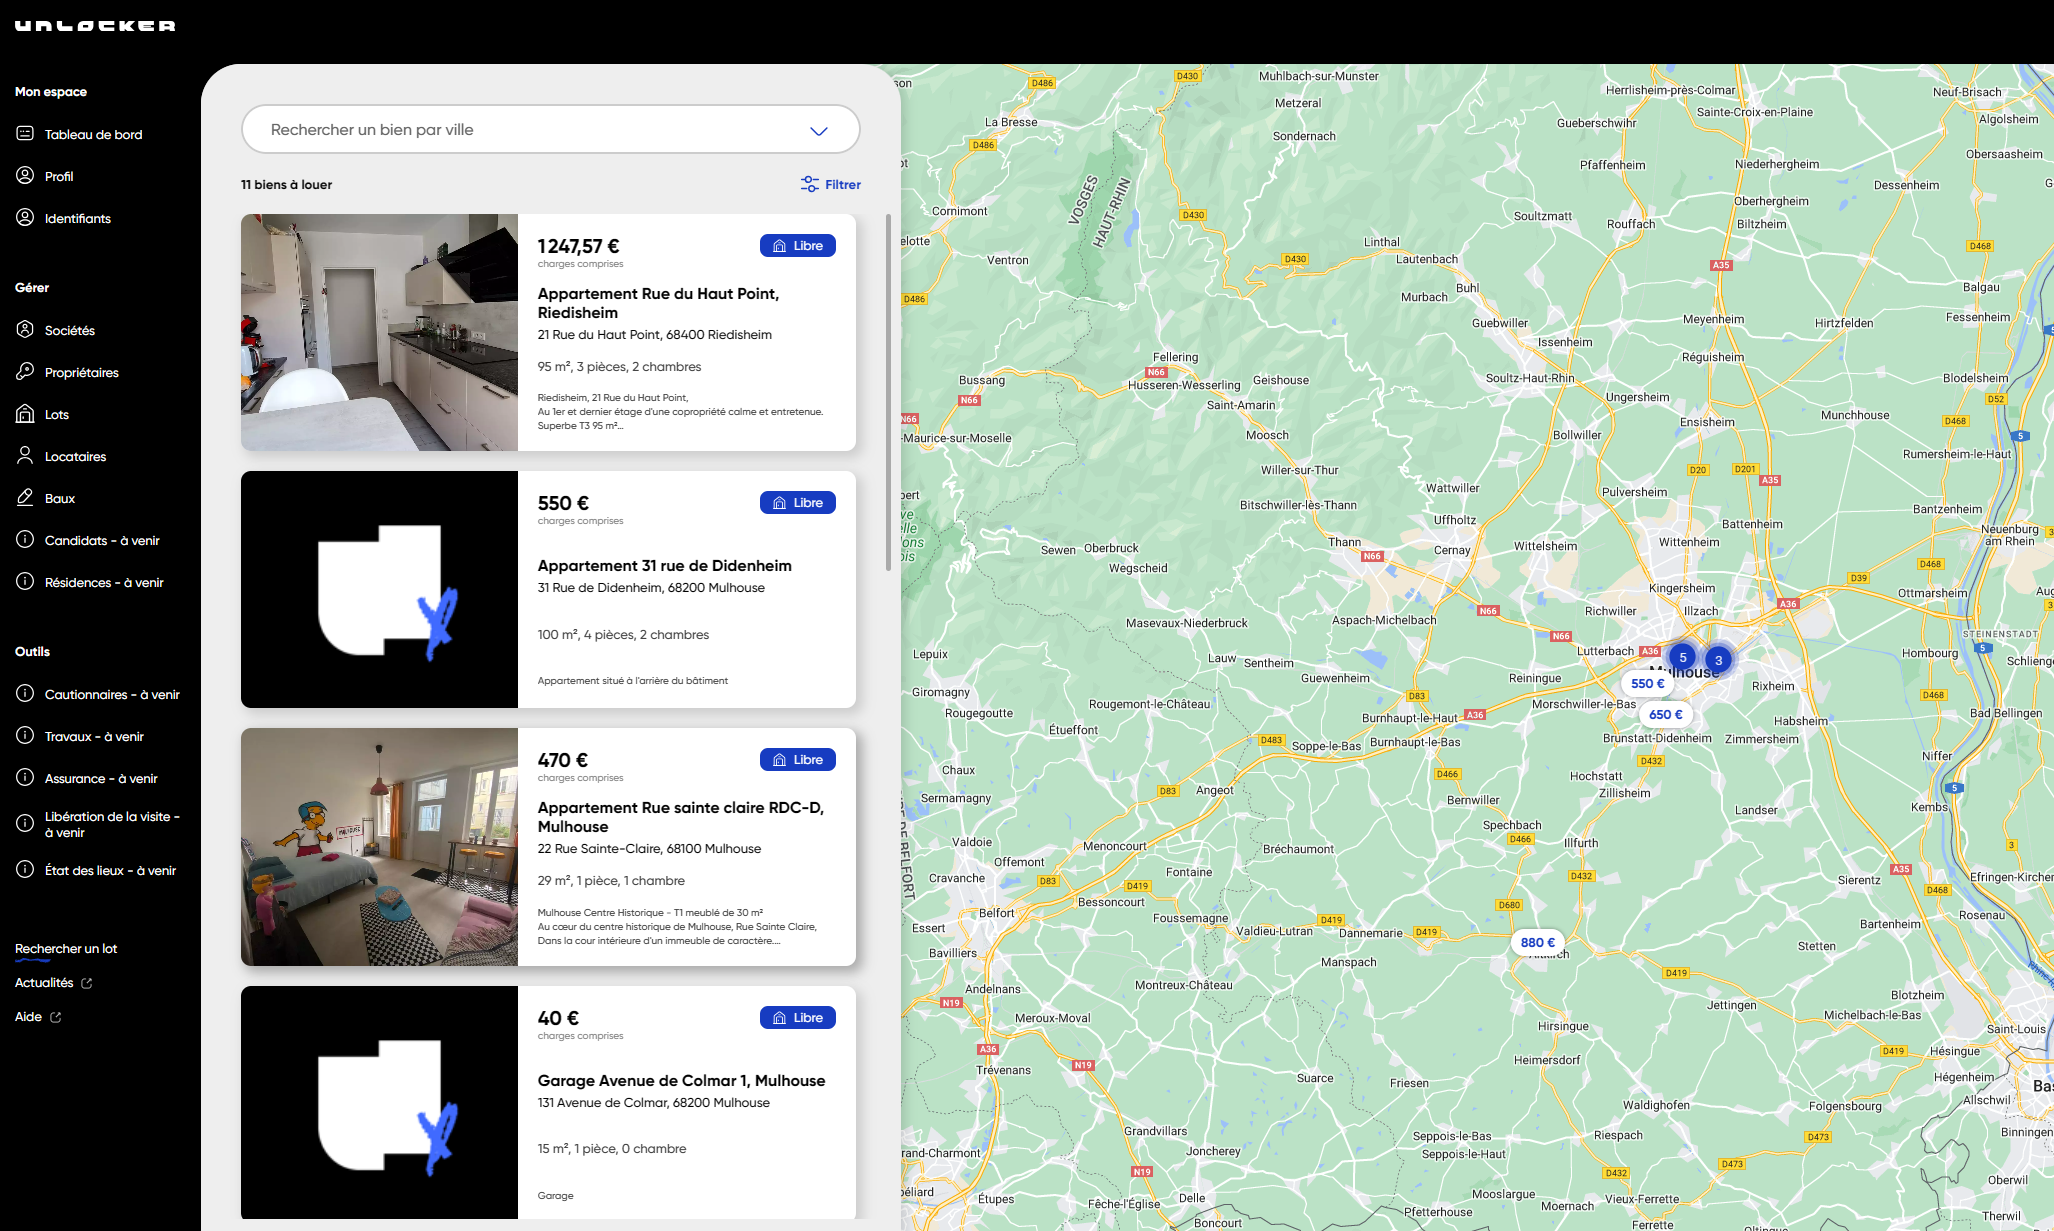Click the 880 € map price marker
Screen dimensions: 2054x1231
point(1537,942)
